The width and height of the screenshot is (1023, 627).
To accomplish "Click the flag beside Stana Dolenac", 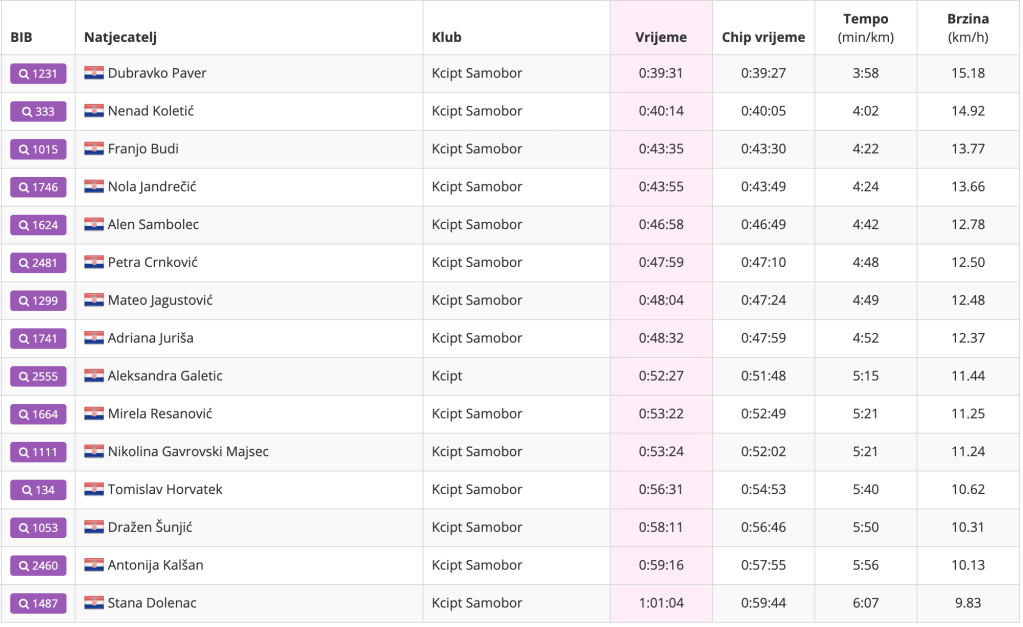I will pyautogui.click(x=94, y=603).
